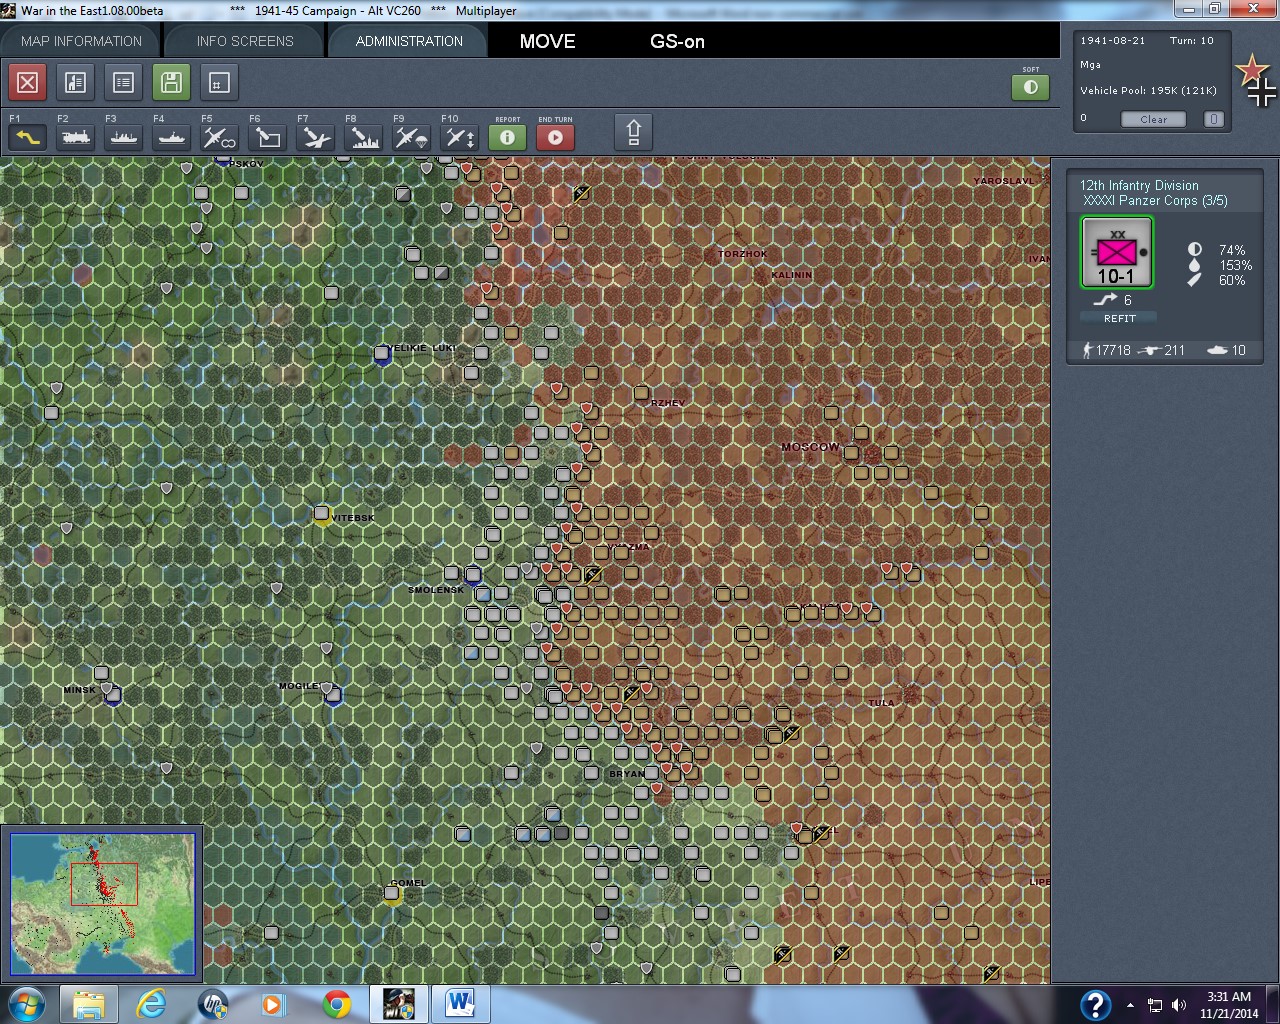The height and width of the screenshot is (1024, 1280).
Task: Click the Minsk city label on map
Action: point(80,690)
